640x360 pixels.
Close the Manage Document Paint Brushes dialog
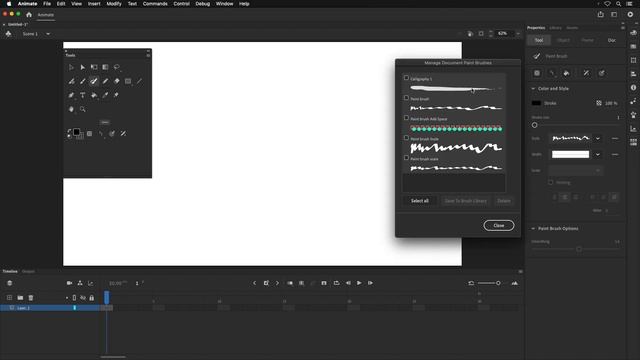click(499, 225)
